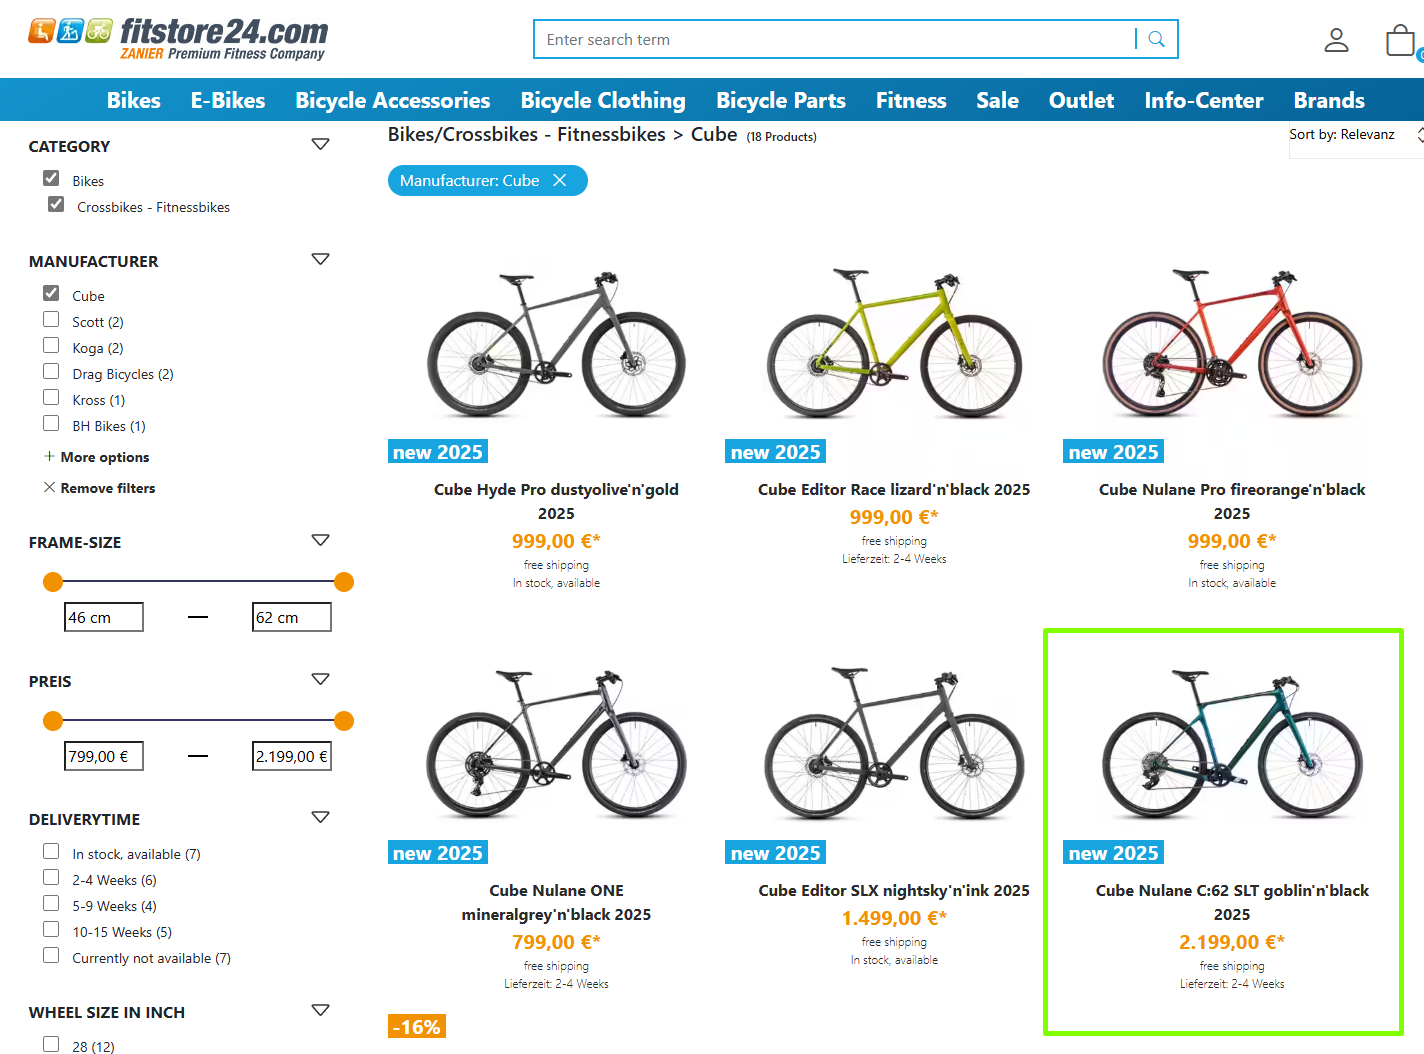Screen dimensions: 1424x1054
Task: Open the Bicycle Clothing menu
Action: tap(603, 100)
